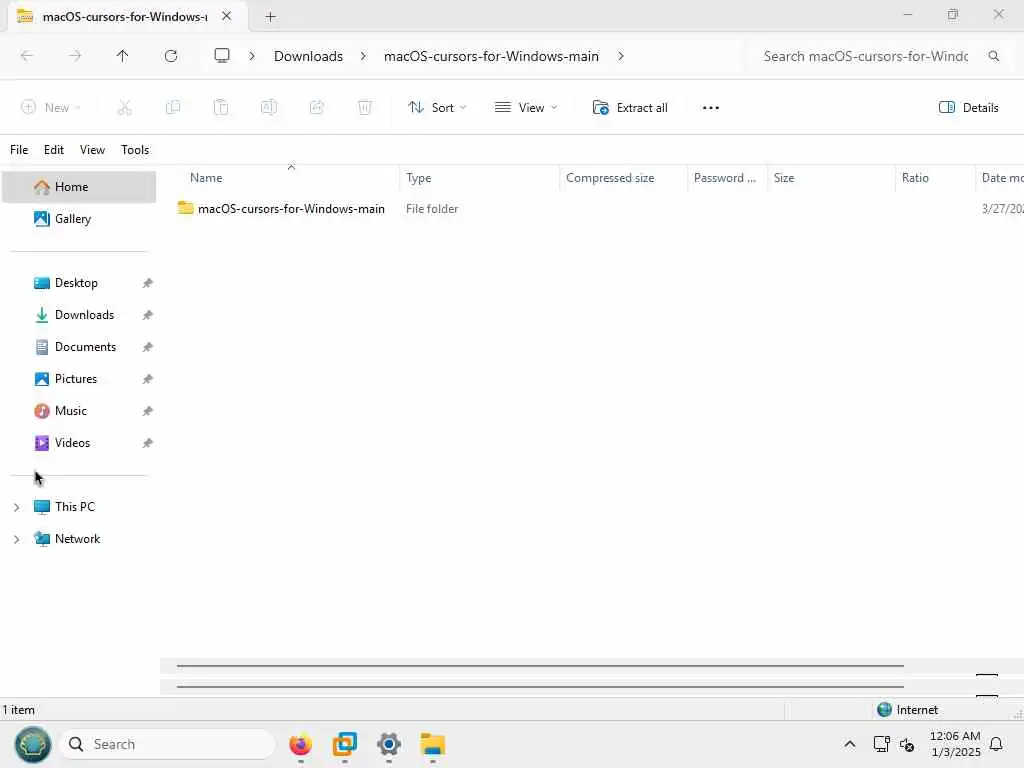
Task: Expand the Network tree node
Action: click(x=17, y=539)
